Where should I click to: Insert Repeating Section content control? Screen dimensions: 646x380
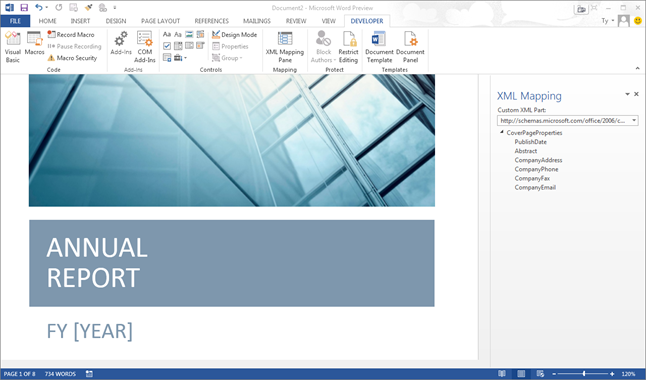click(x=167, y=58)
